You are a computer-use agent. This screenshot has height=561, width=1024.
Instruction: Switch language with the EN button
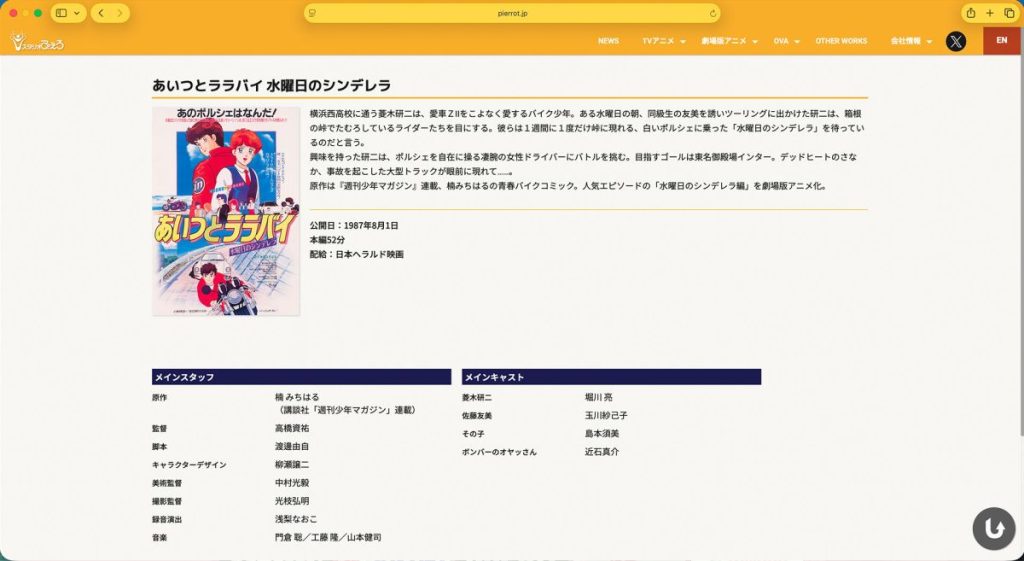[x=1001, y=41]
